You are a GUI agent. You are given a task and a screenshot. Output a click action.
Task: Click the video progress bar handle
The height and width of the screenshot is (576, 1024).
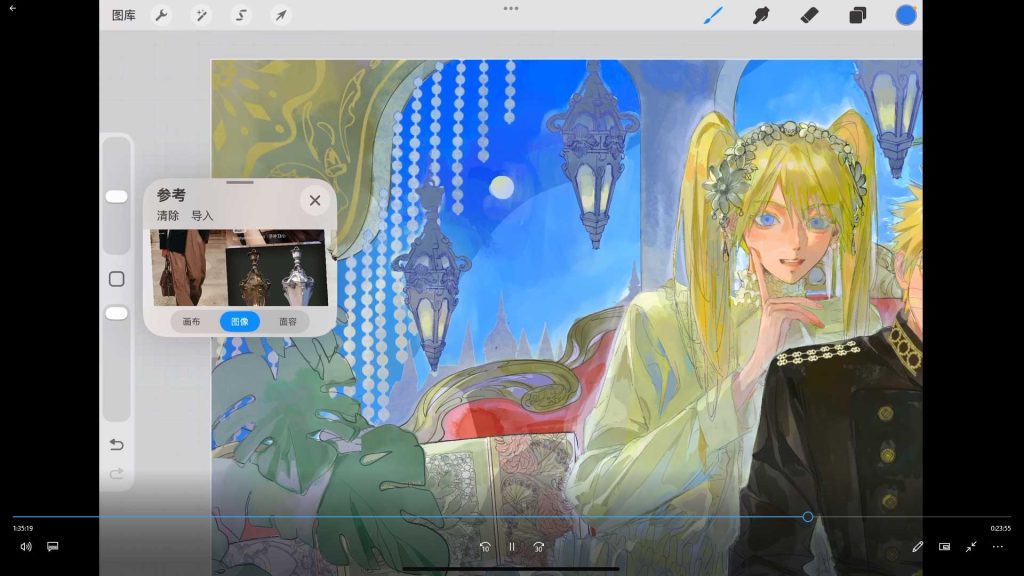[808, 517]
